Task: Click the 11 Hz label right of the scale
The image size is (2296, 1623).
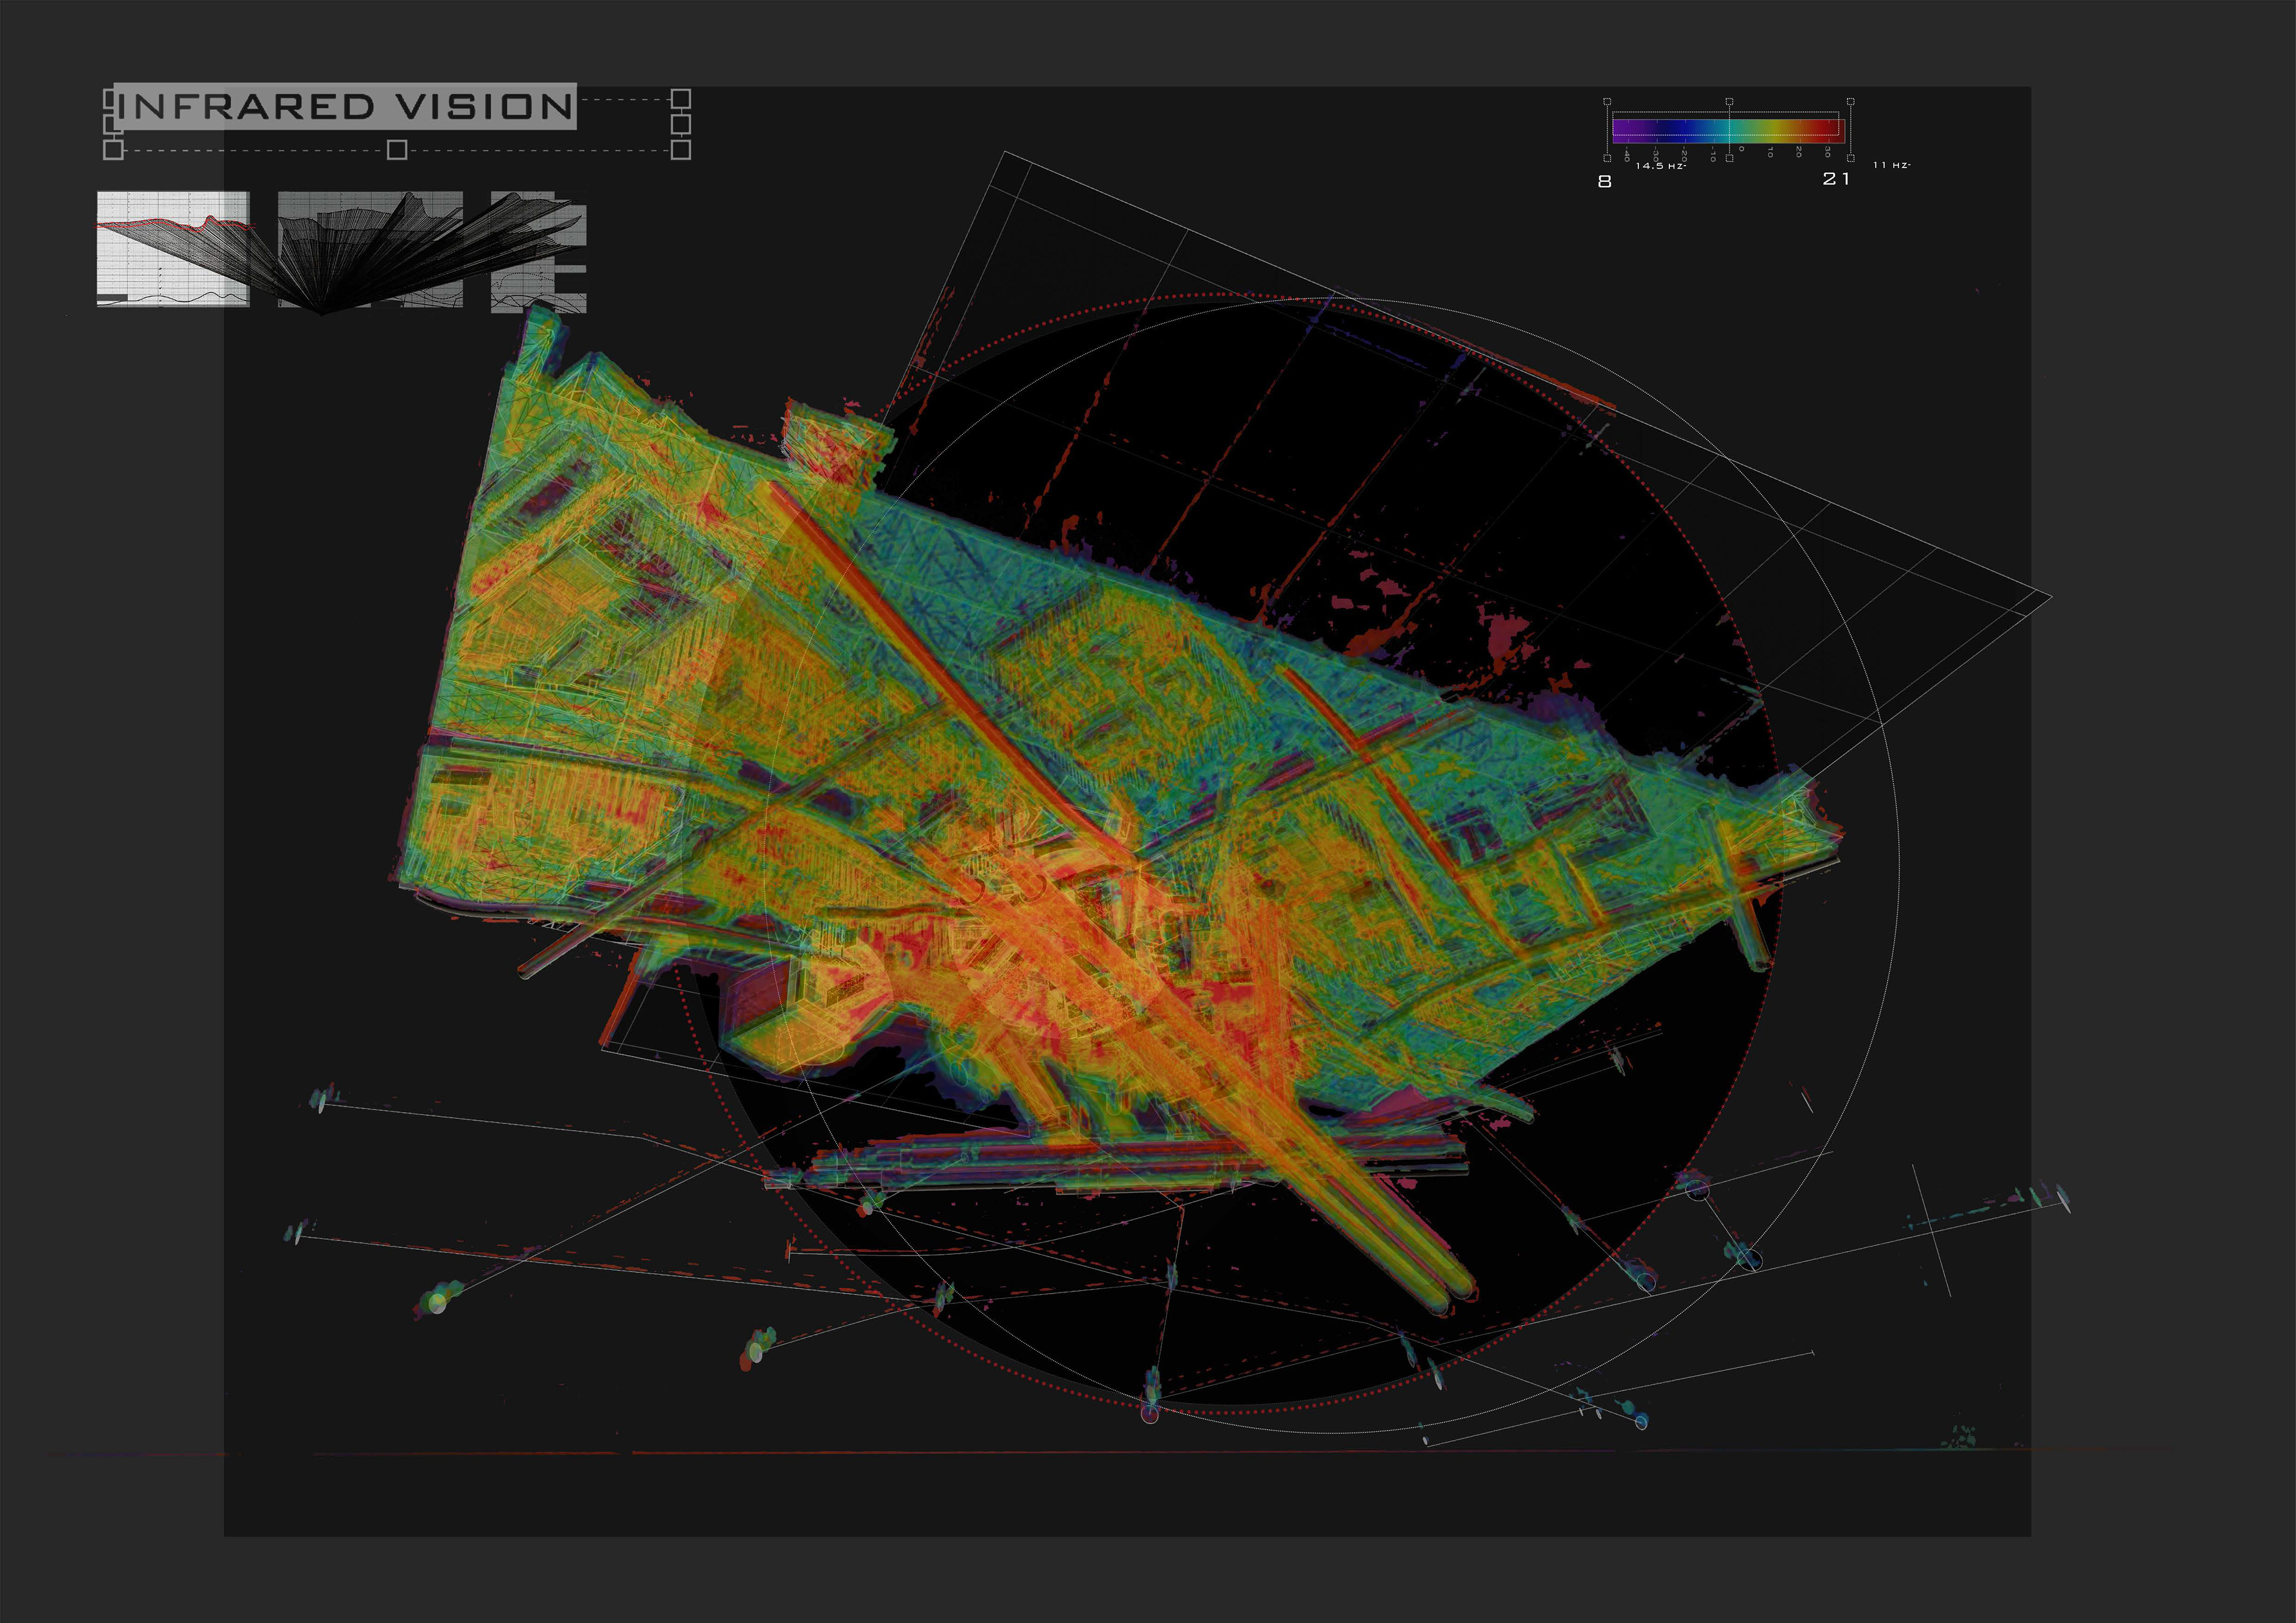Action: click(1891, 165)
